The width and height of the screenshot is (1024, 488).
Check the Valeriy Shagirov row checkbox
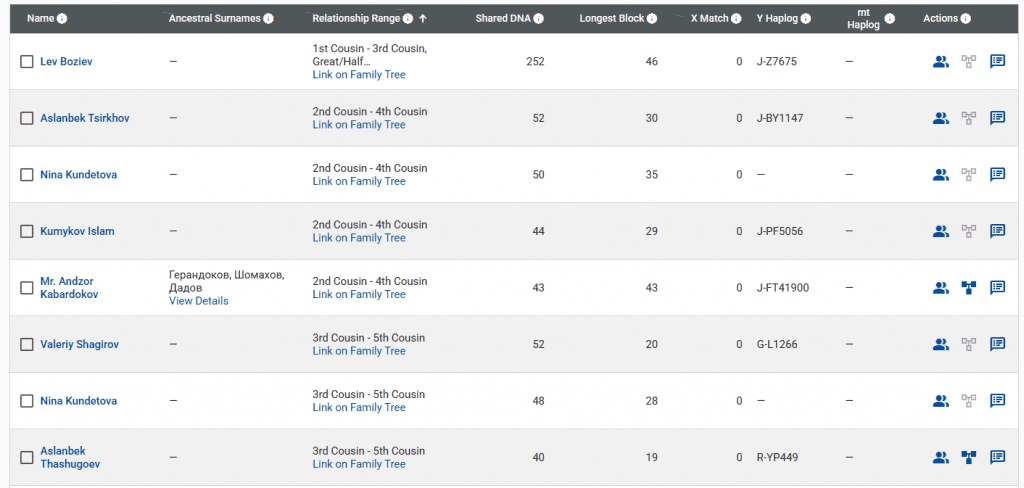pyautogui.click(x=27, y=344)
